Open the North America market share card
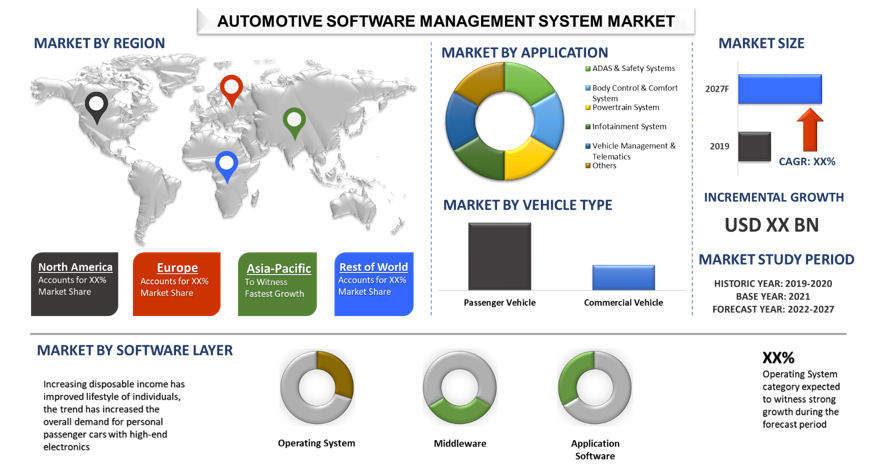880x471 pixels. [x=75, y=284]
